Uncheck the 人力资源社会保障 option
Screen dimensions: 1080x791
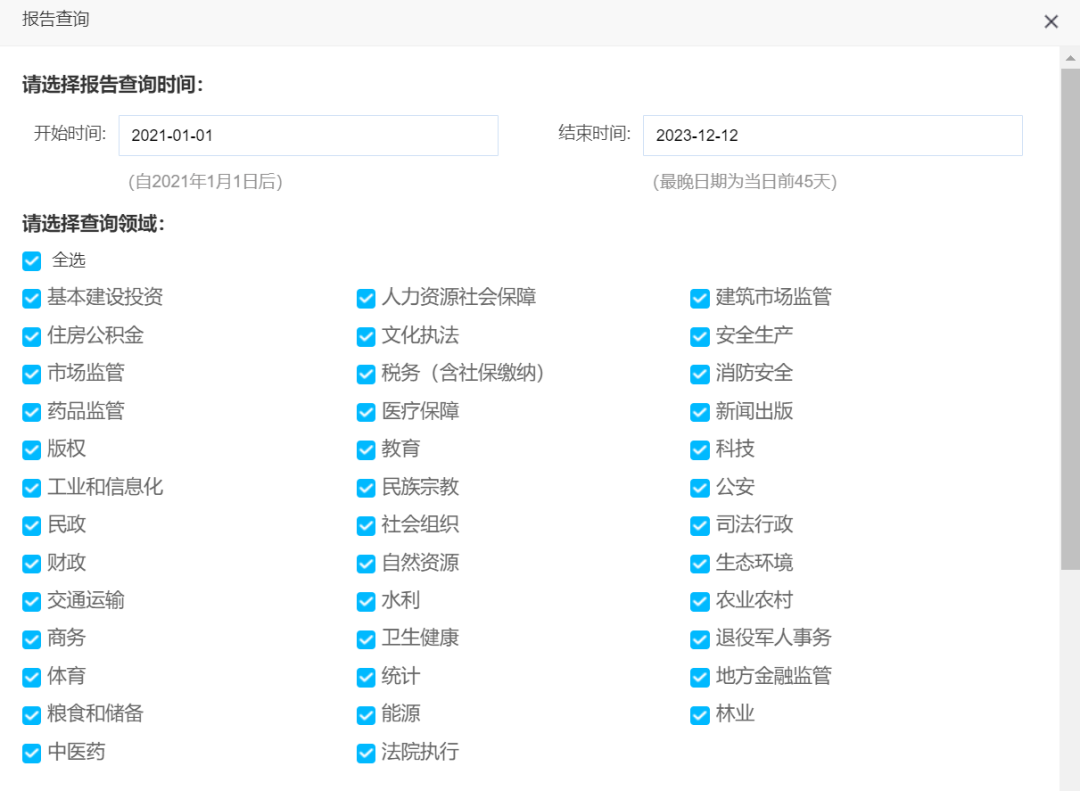pyautogui.click(x=365, y=298)
